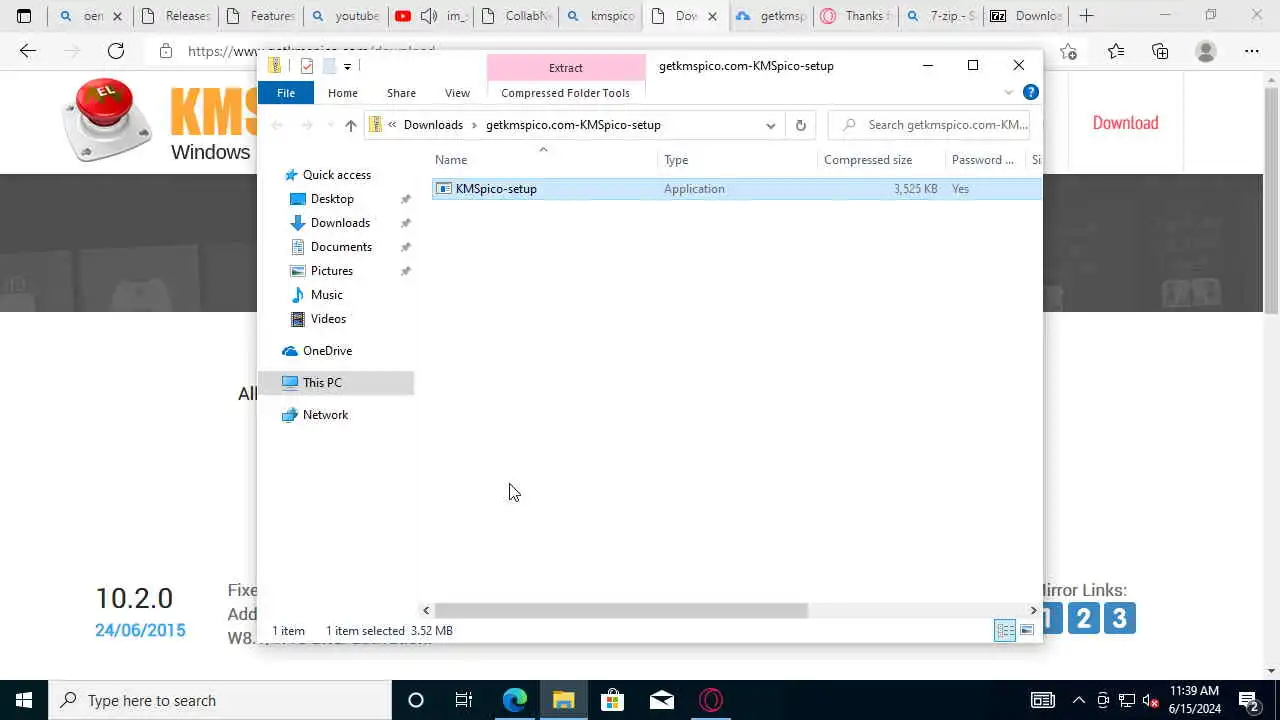Open Desktop in the navigation pane

click(332, 199)
